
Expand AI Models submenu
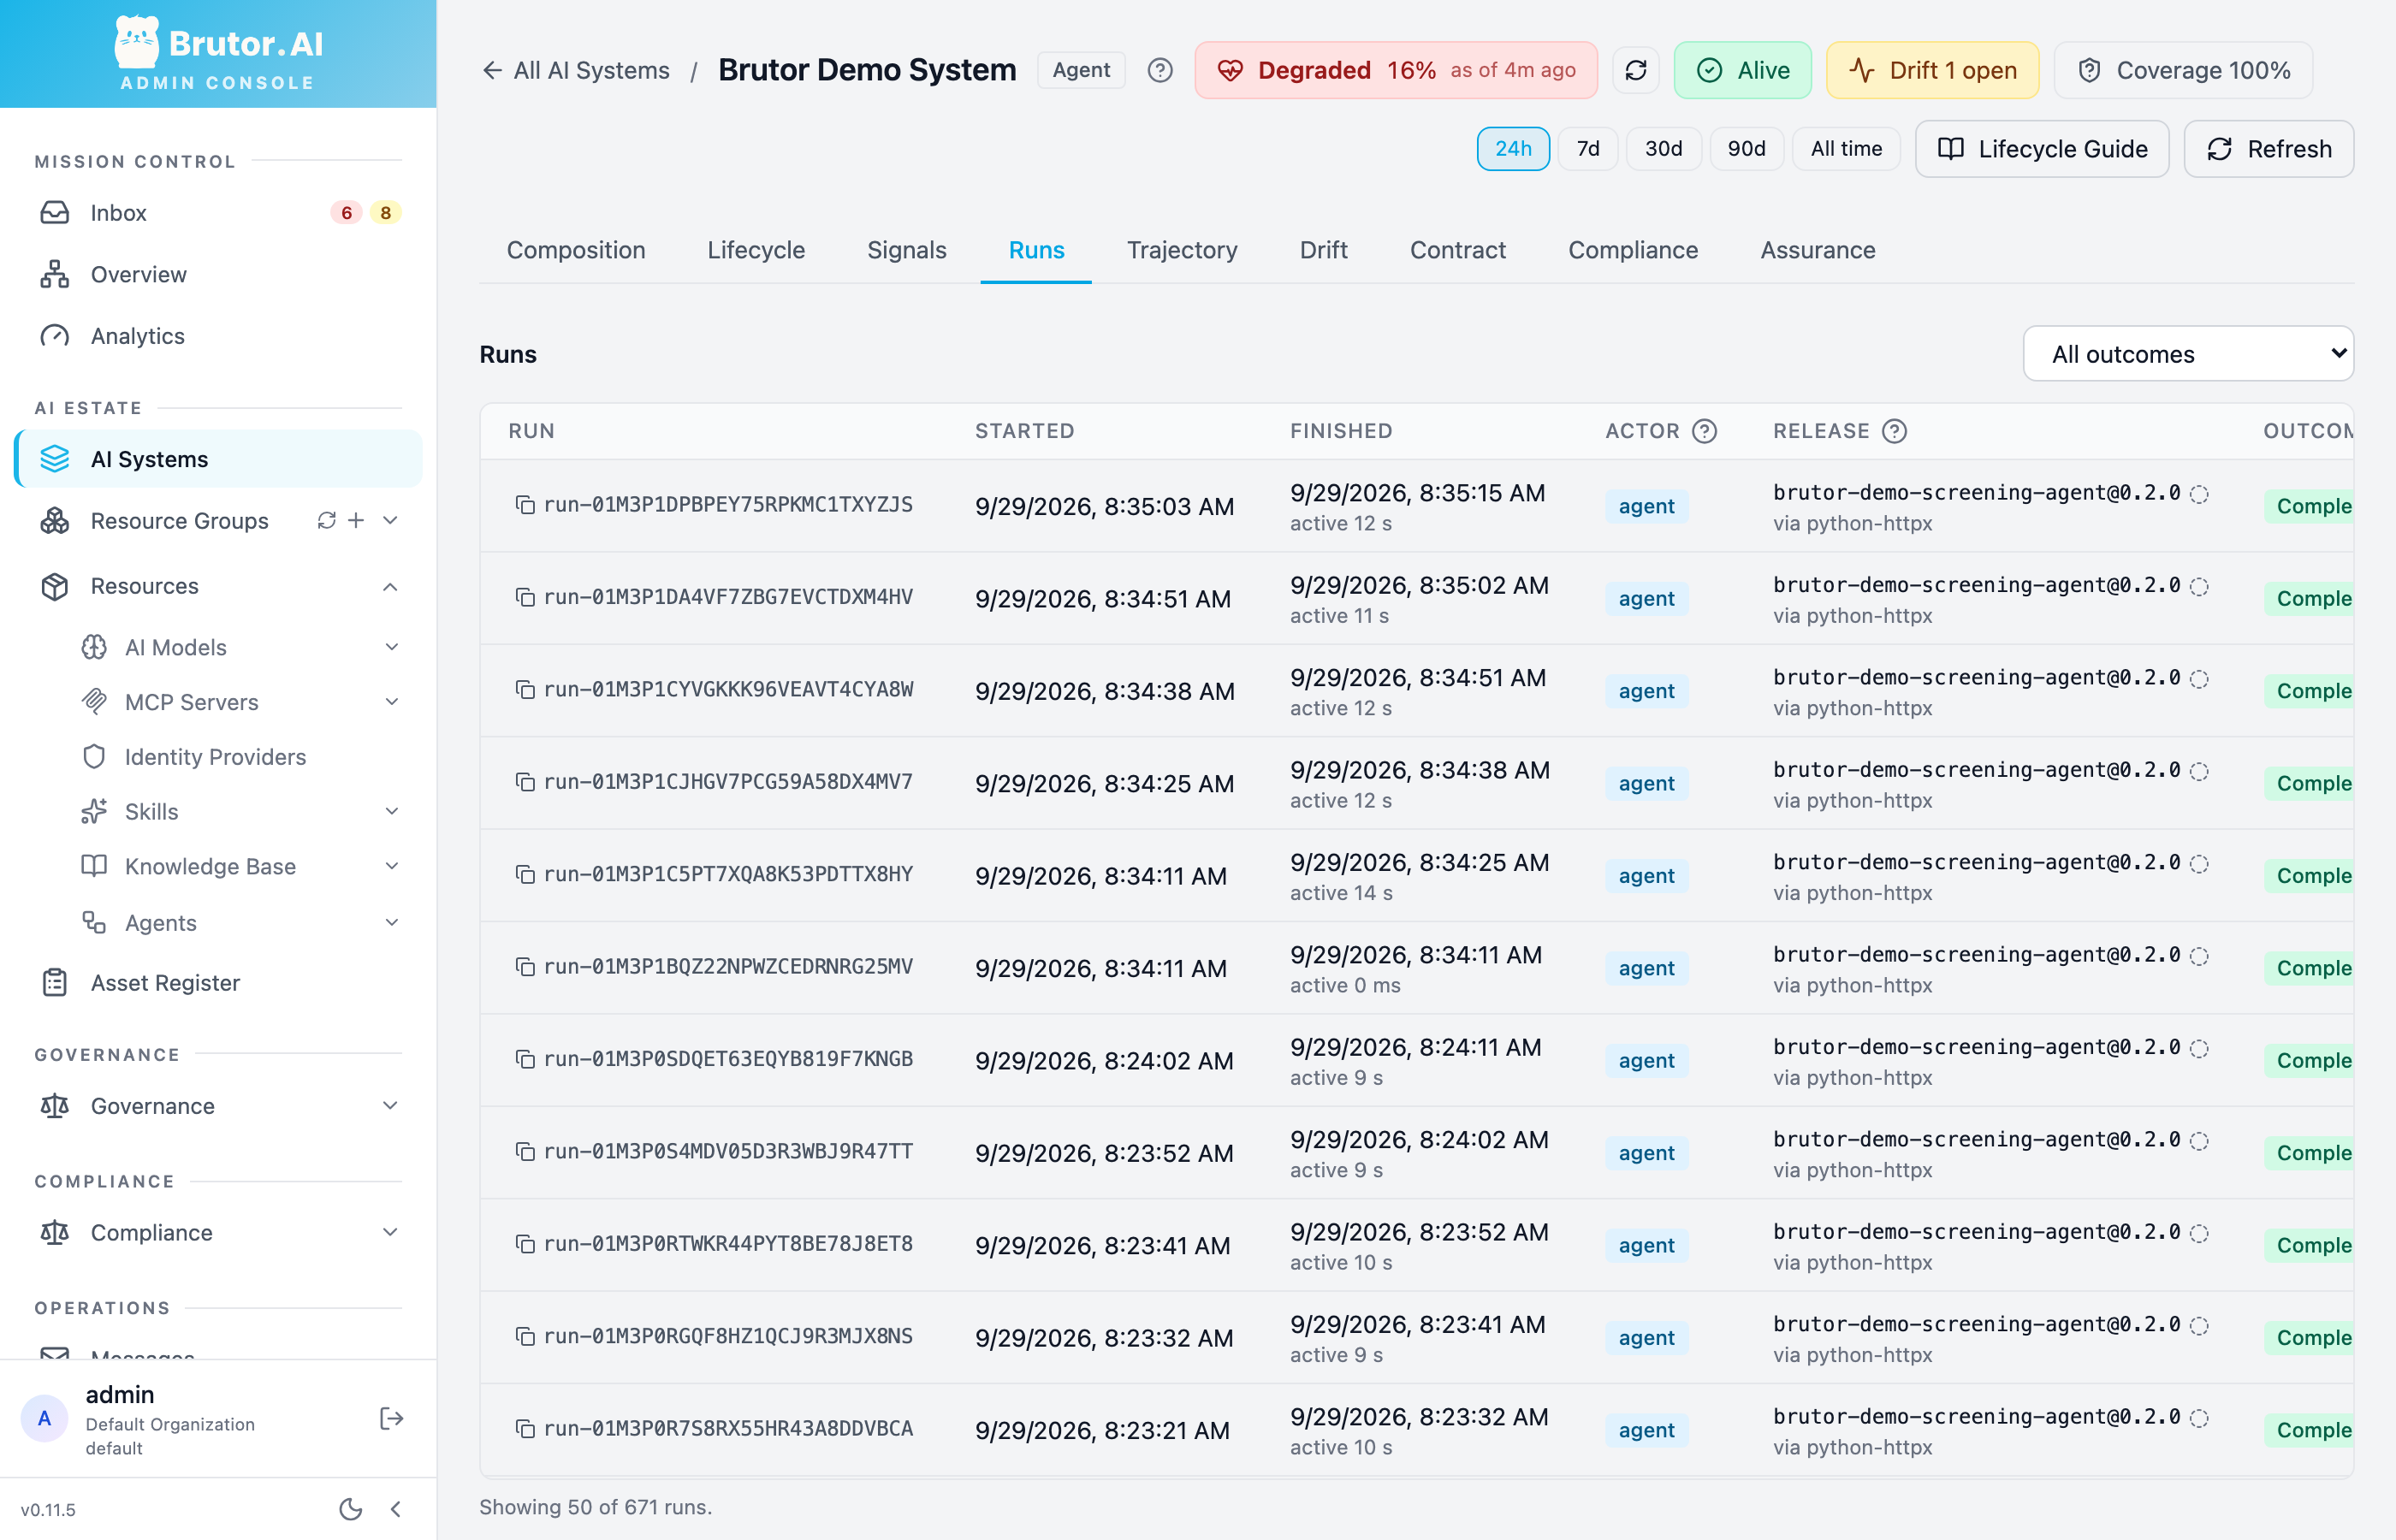pos(392,647)
